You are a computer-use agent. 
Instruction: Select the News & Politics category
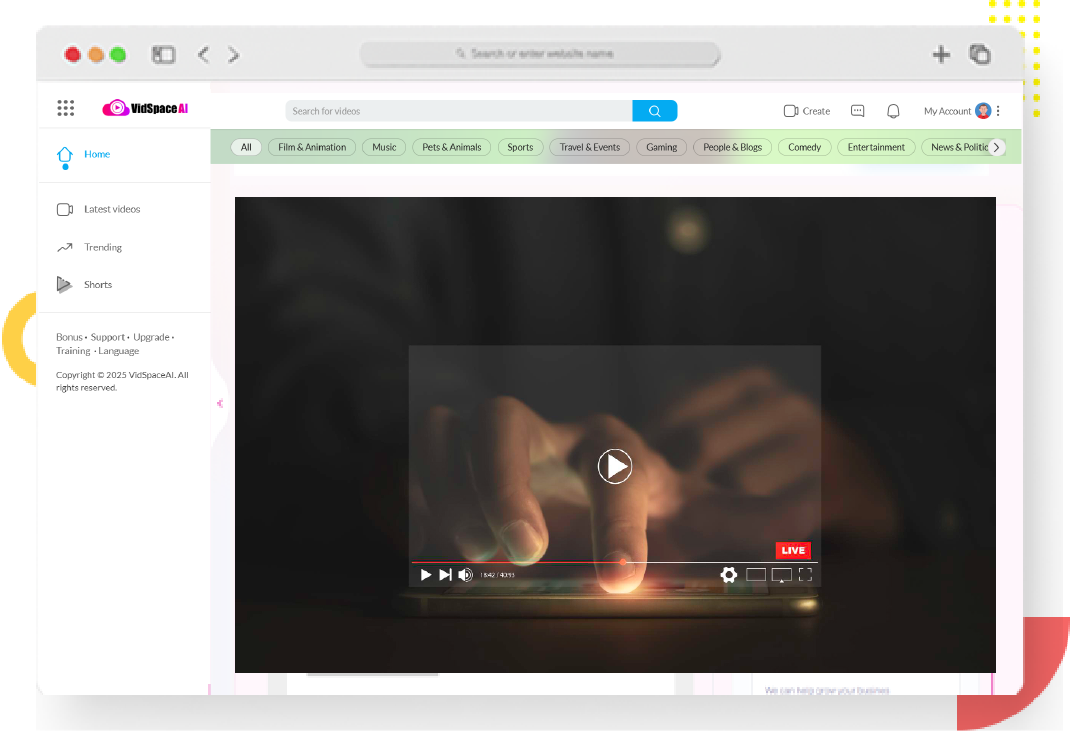[x=959, y=147]
